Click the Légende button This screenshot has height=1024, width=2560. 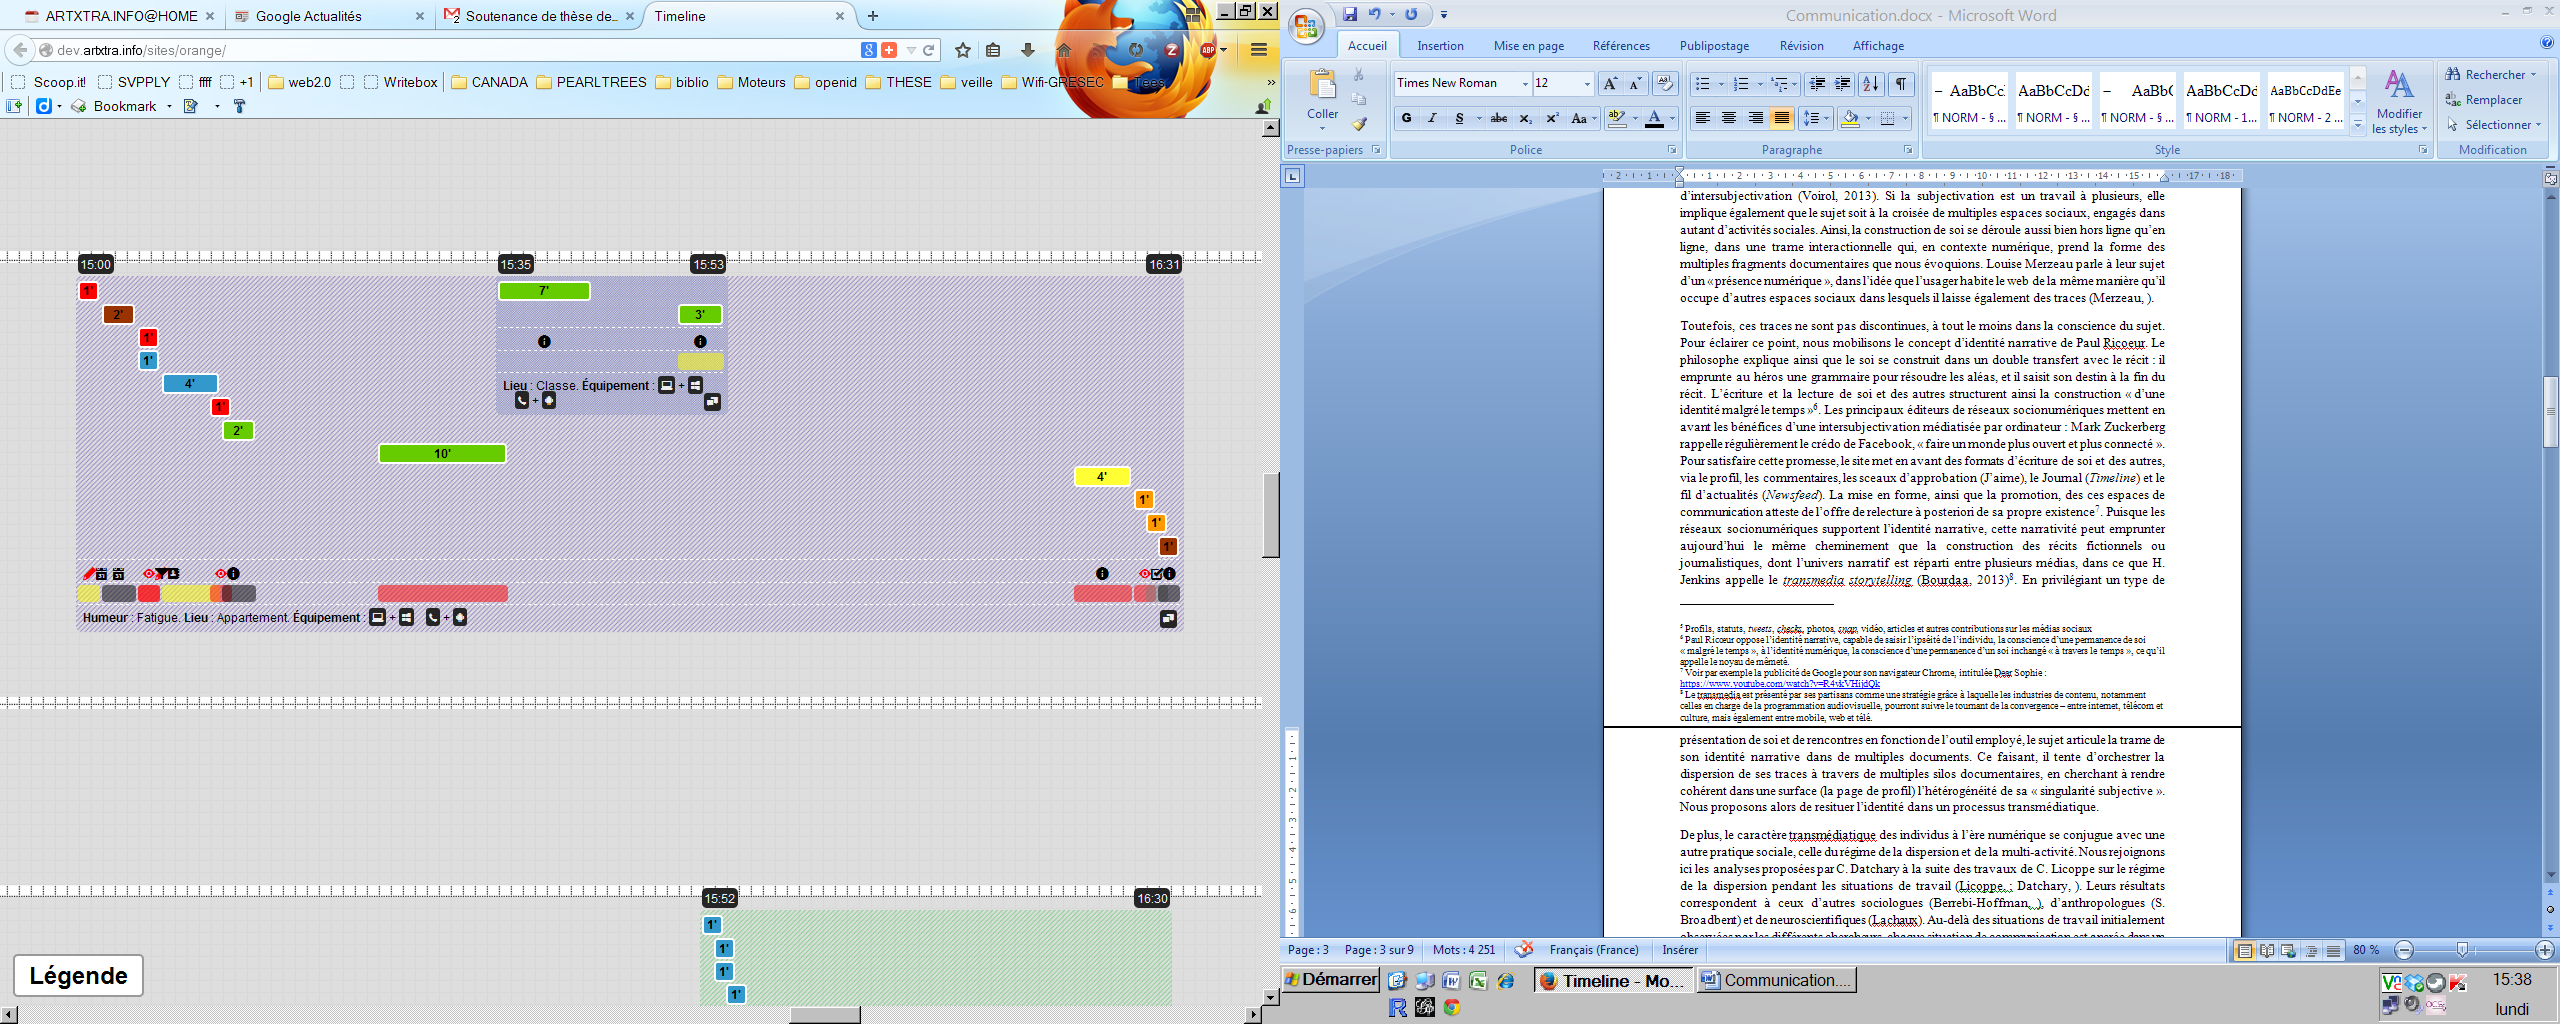tap(78, 975)
